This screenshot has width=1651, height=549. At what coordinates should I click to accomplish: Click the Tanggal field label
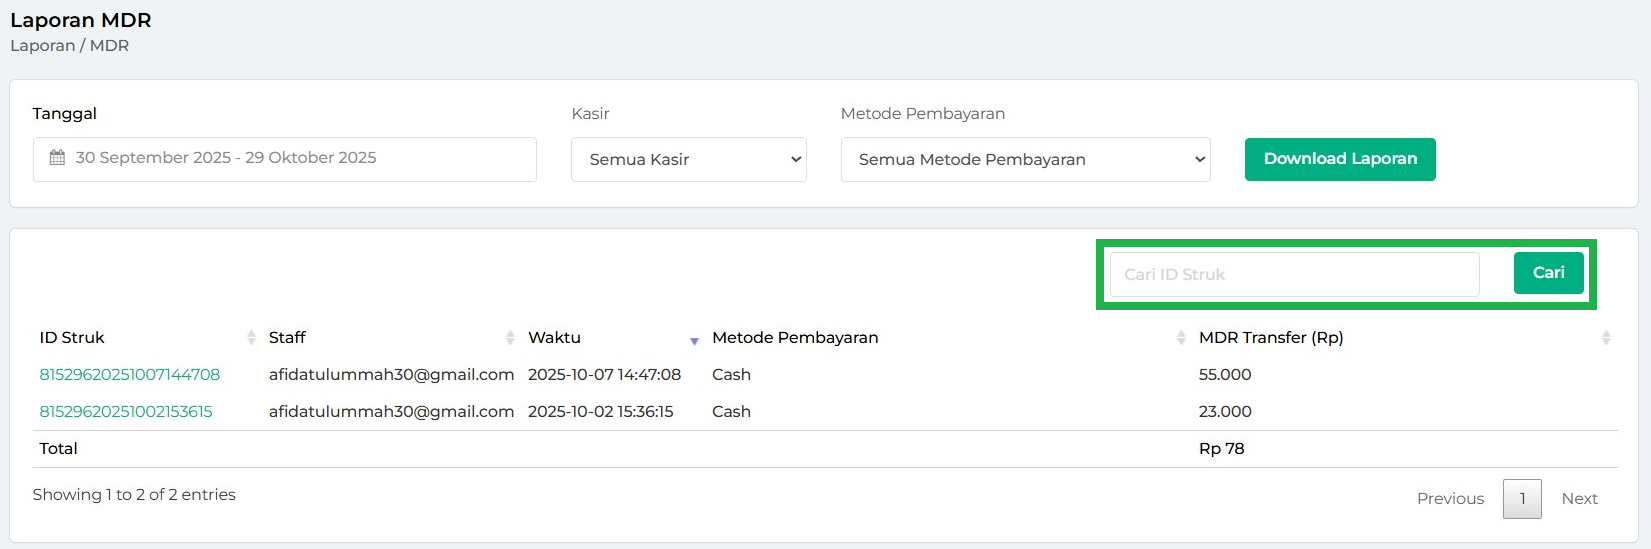(x=64, y=114)
